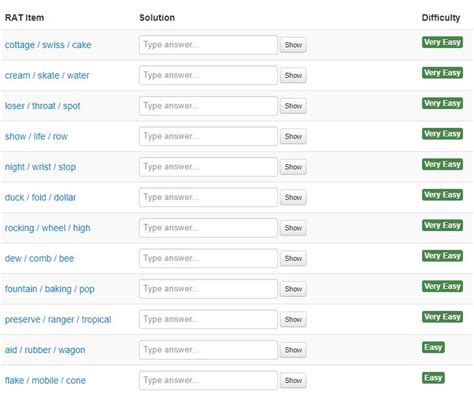Focus answer field for show / life / row
The width and height of the screenshot is (474, 394).
point(208,136)
